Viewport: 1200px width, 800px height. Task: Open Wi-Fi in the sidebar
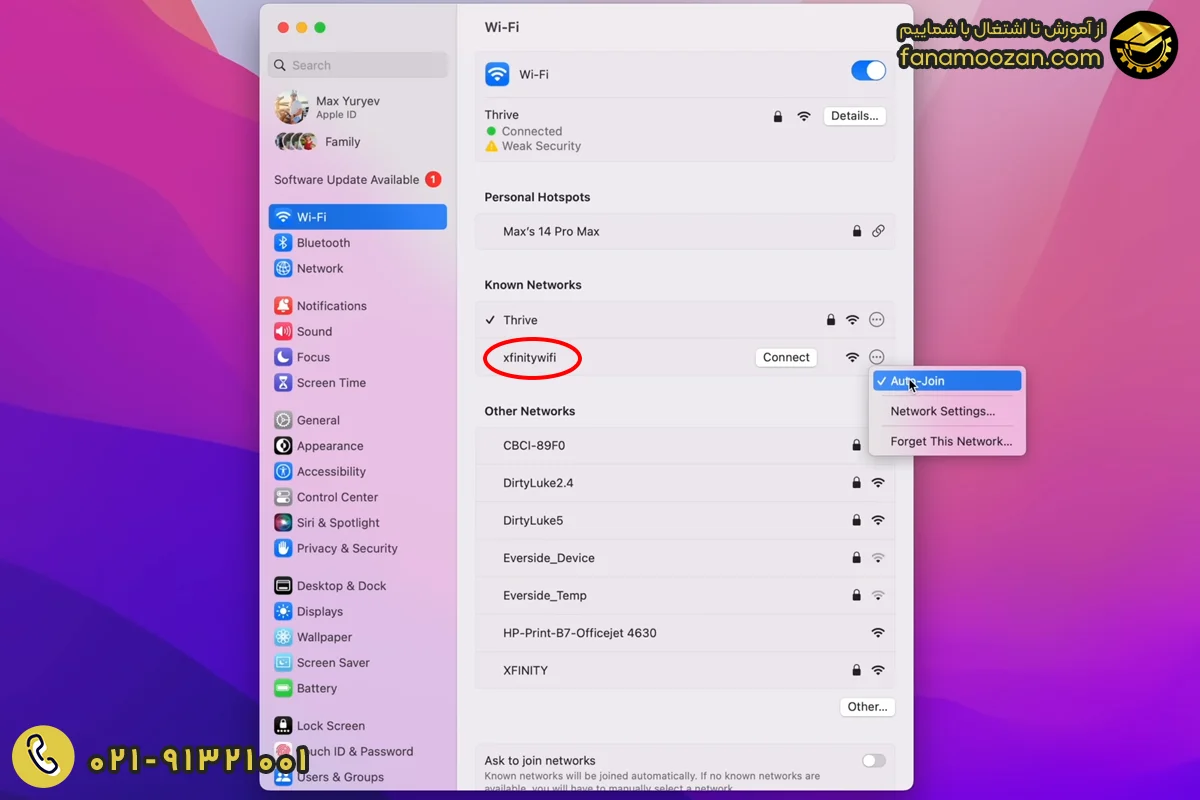click(357, 217)
